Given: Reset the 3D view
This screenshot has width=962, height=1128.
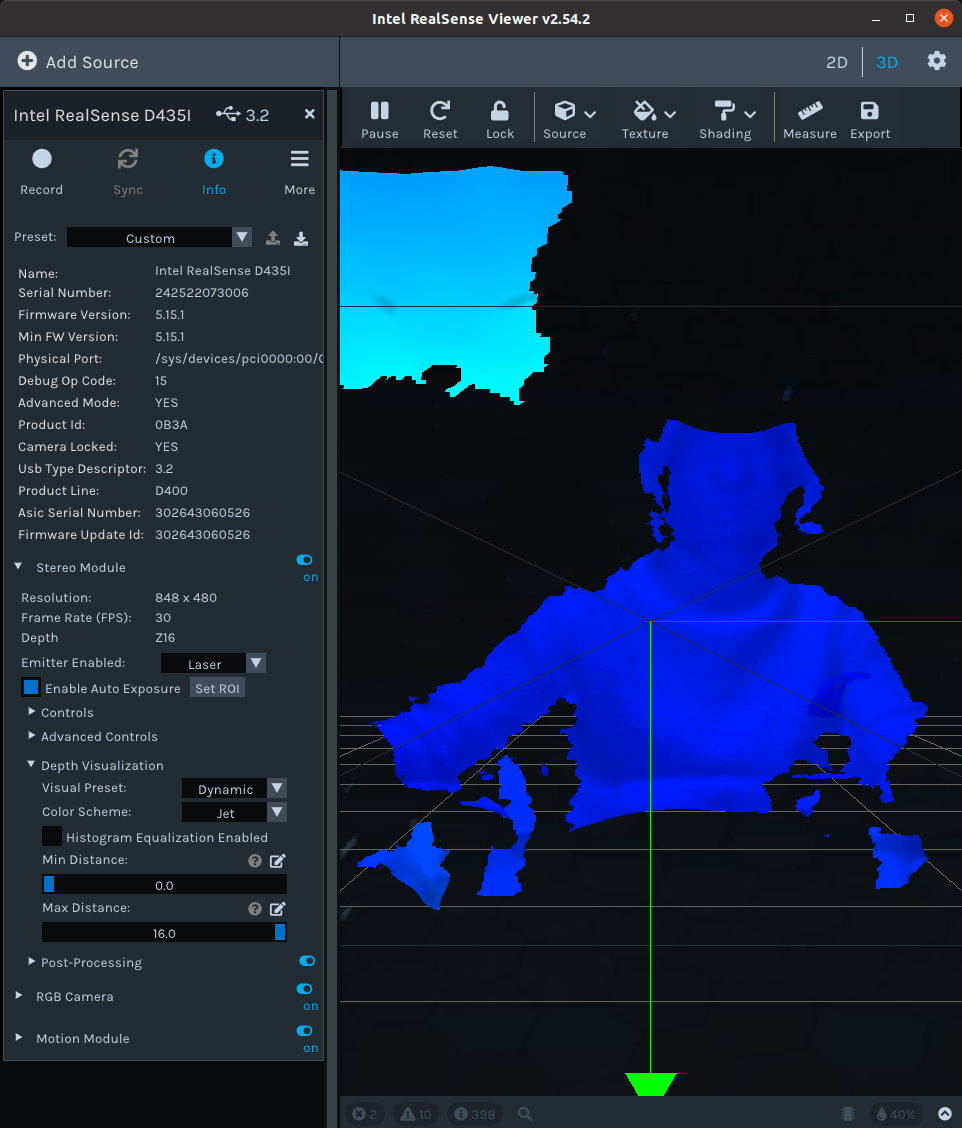Looking at the screenshot, I should pyautogui.click(x=440, y=120).
